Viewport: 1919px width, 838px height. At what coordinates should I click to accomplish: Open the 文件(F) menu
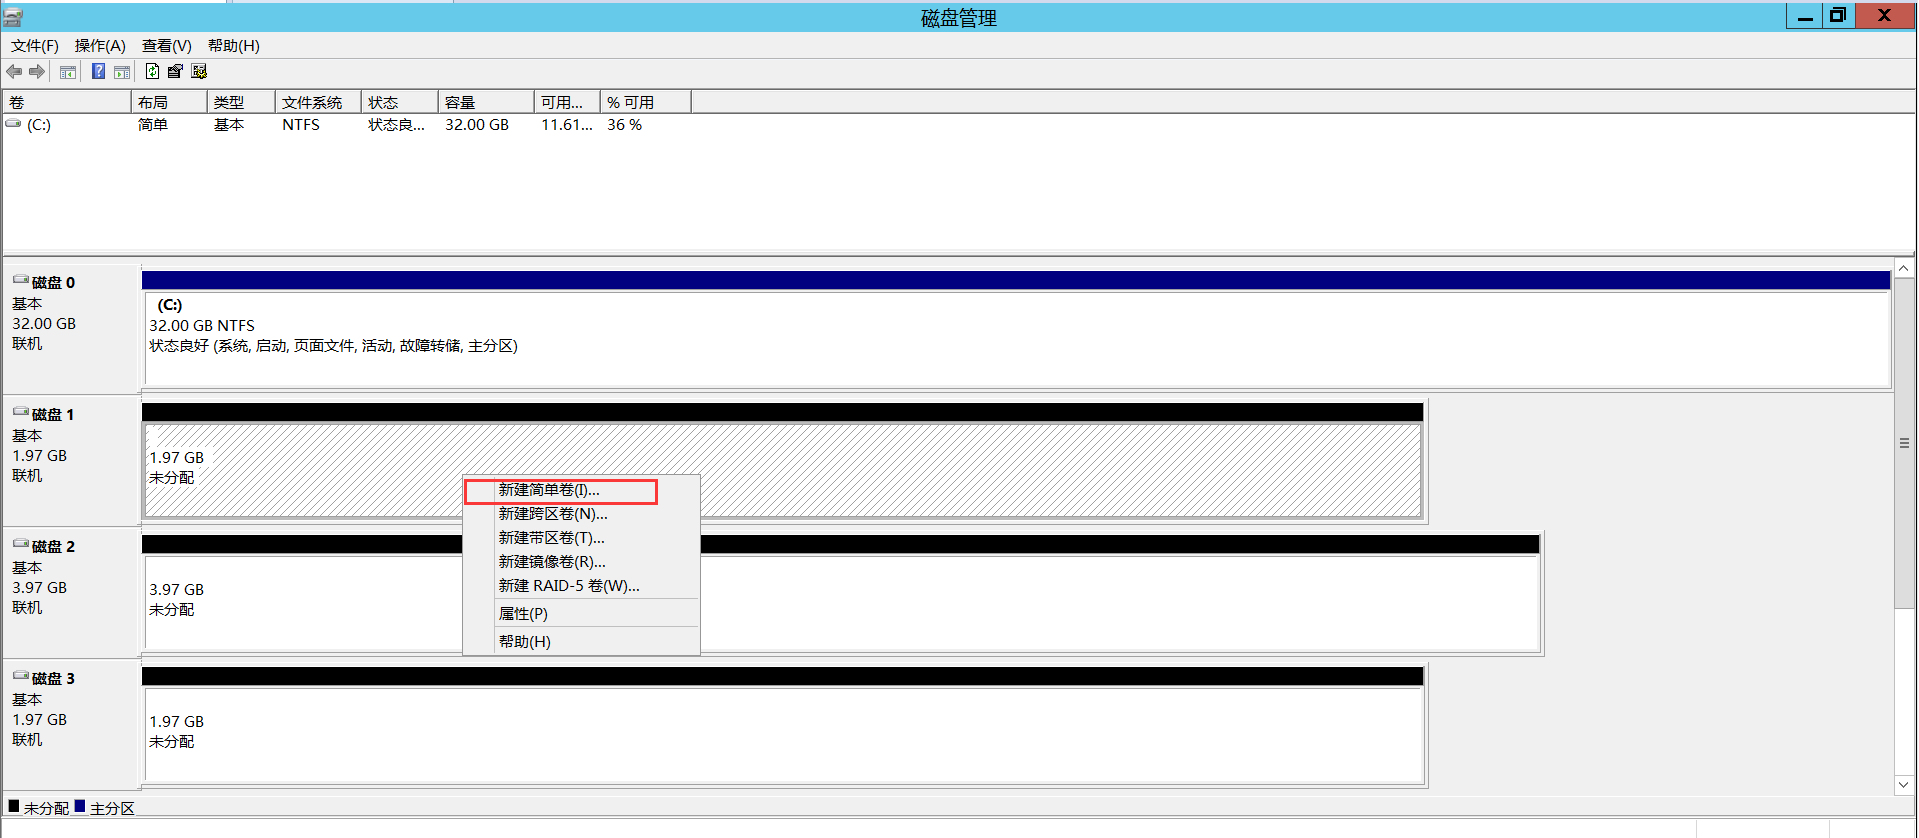(x=35, y=45)
